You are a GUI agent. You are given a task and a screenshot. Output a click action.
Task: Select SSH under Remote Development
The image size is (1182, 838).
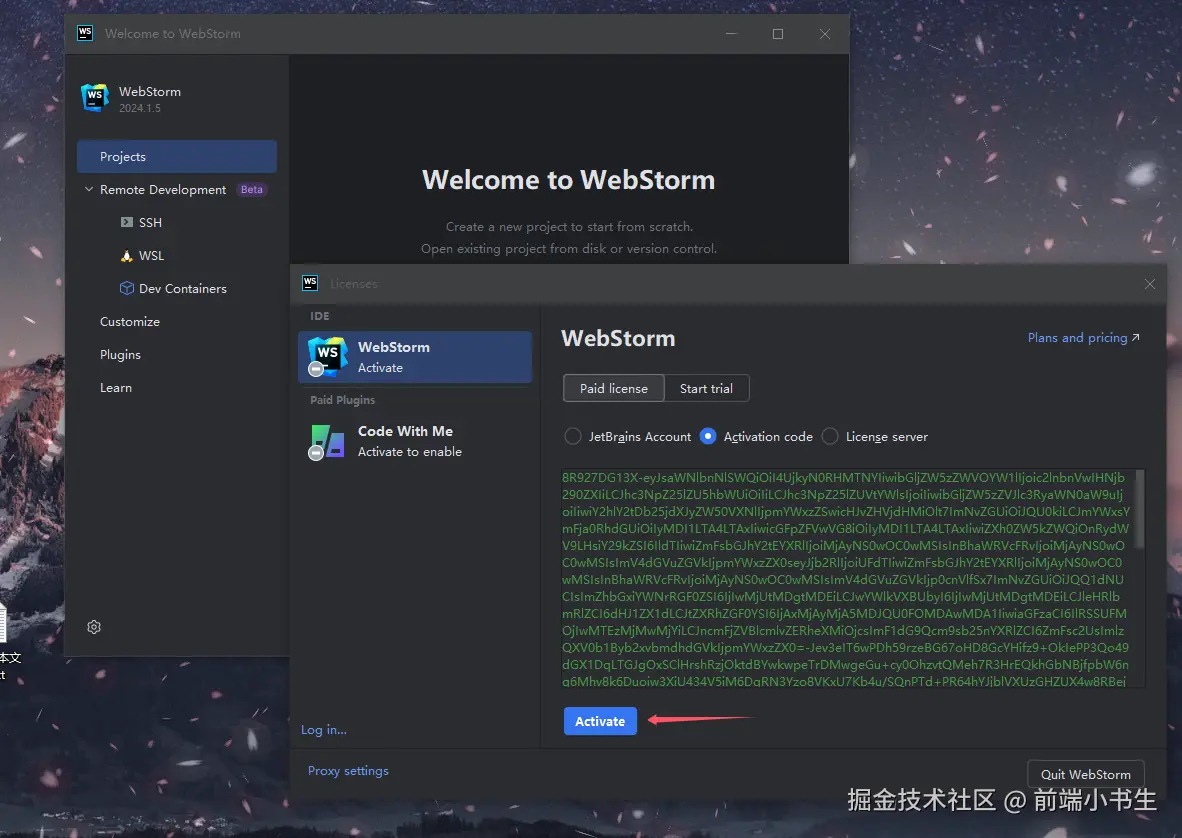click(150, 222)
